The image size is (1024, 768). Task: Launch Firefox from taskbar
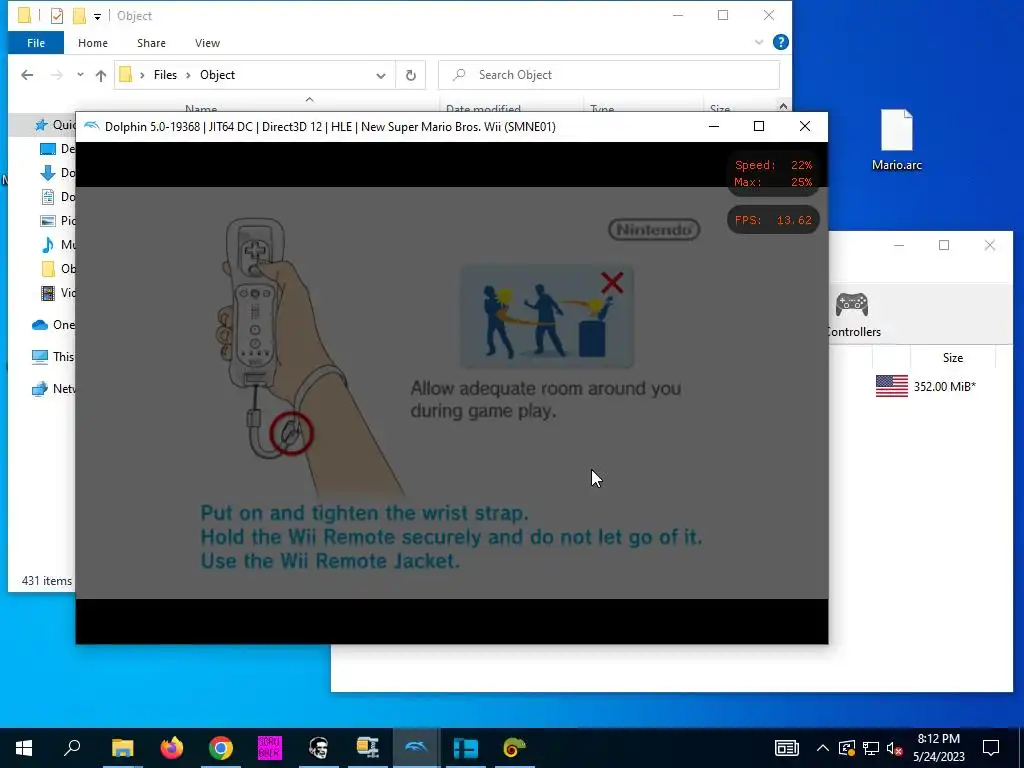pos(171,748)
